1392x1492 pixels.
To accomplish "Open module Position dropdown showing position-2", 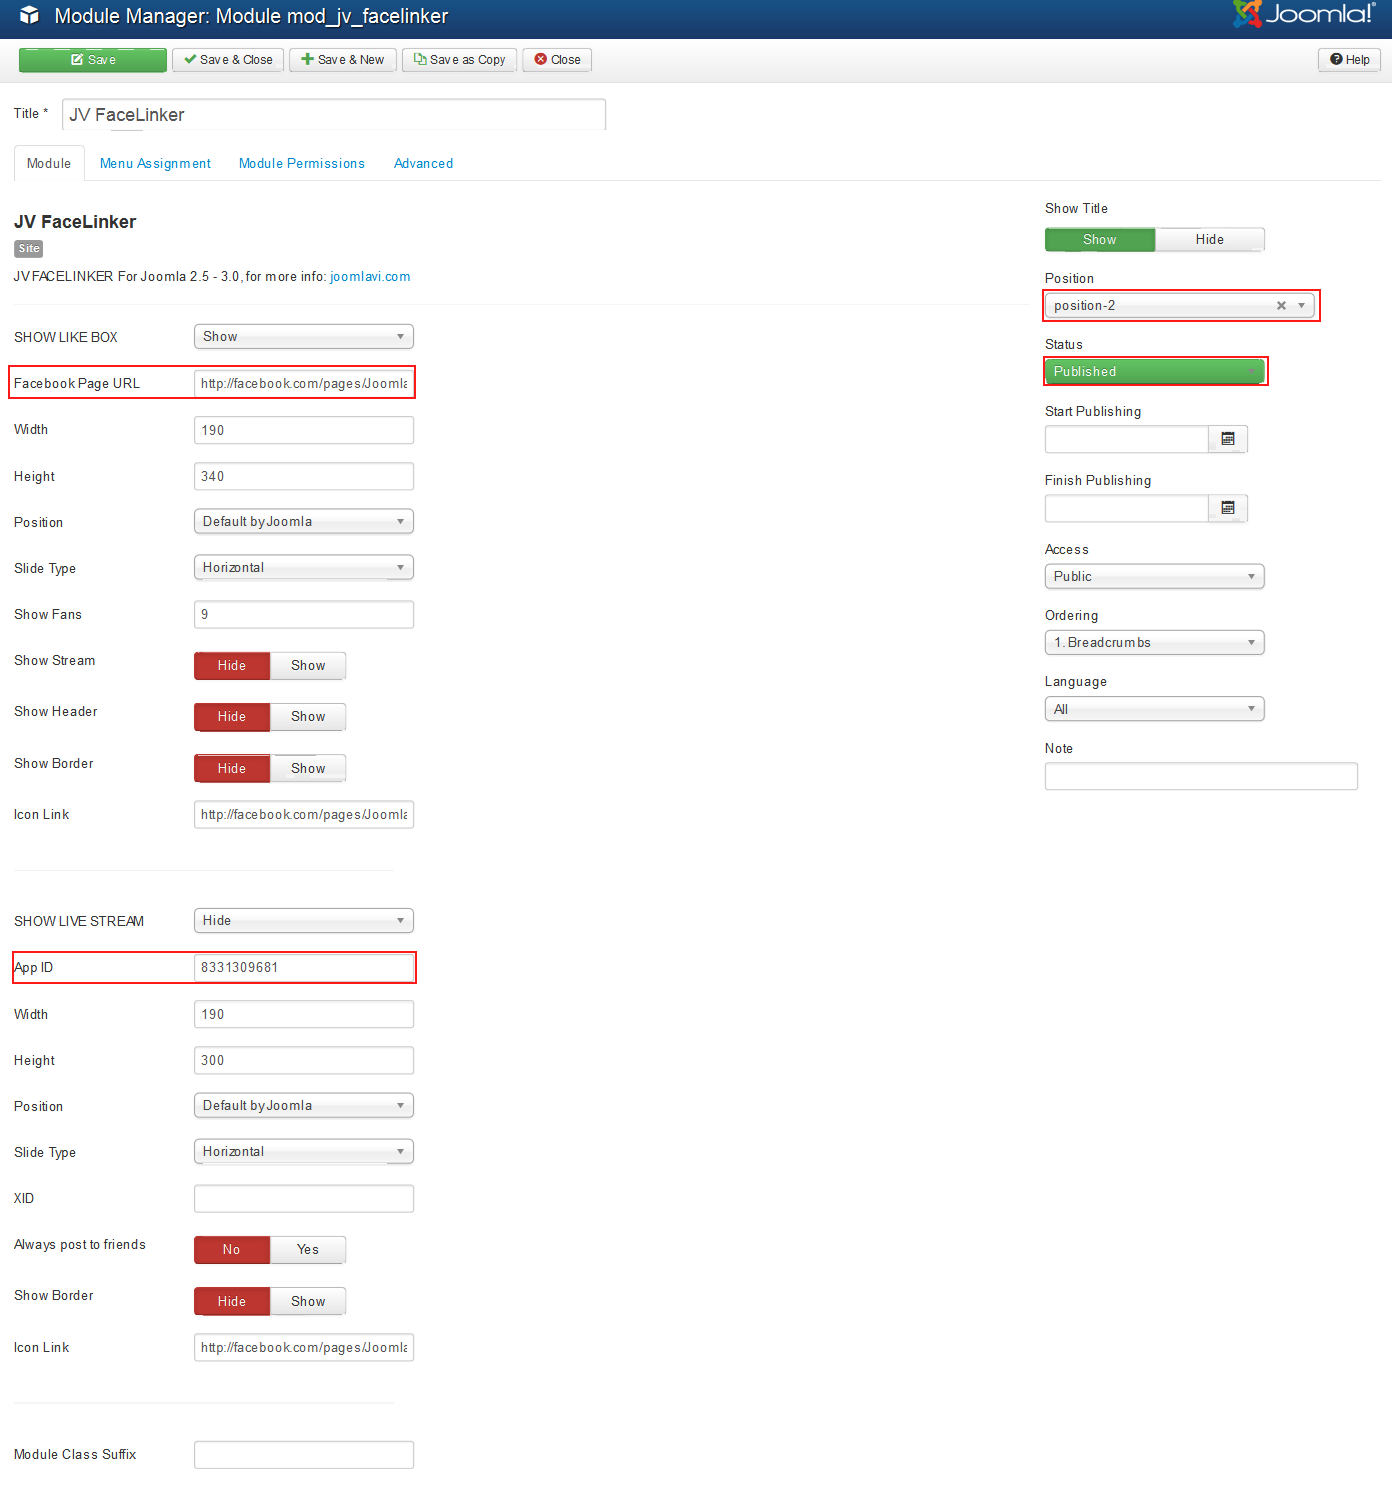I will [1180, 306].
